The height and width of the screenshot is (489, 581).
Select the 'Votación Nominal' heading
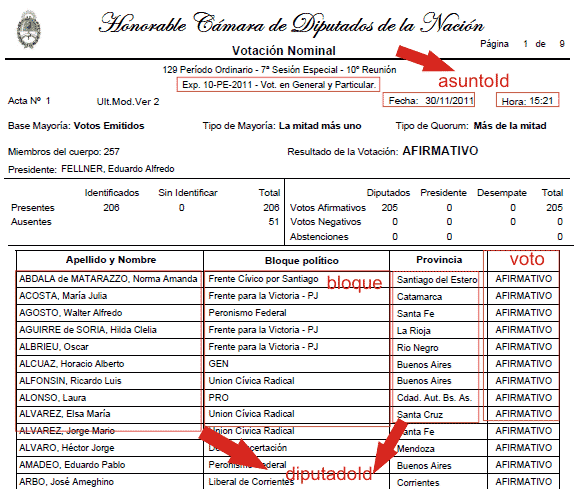coord(284,50)
